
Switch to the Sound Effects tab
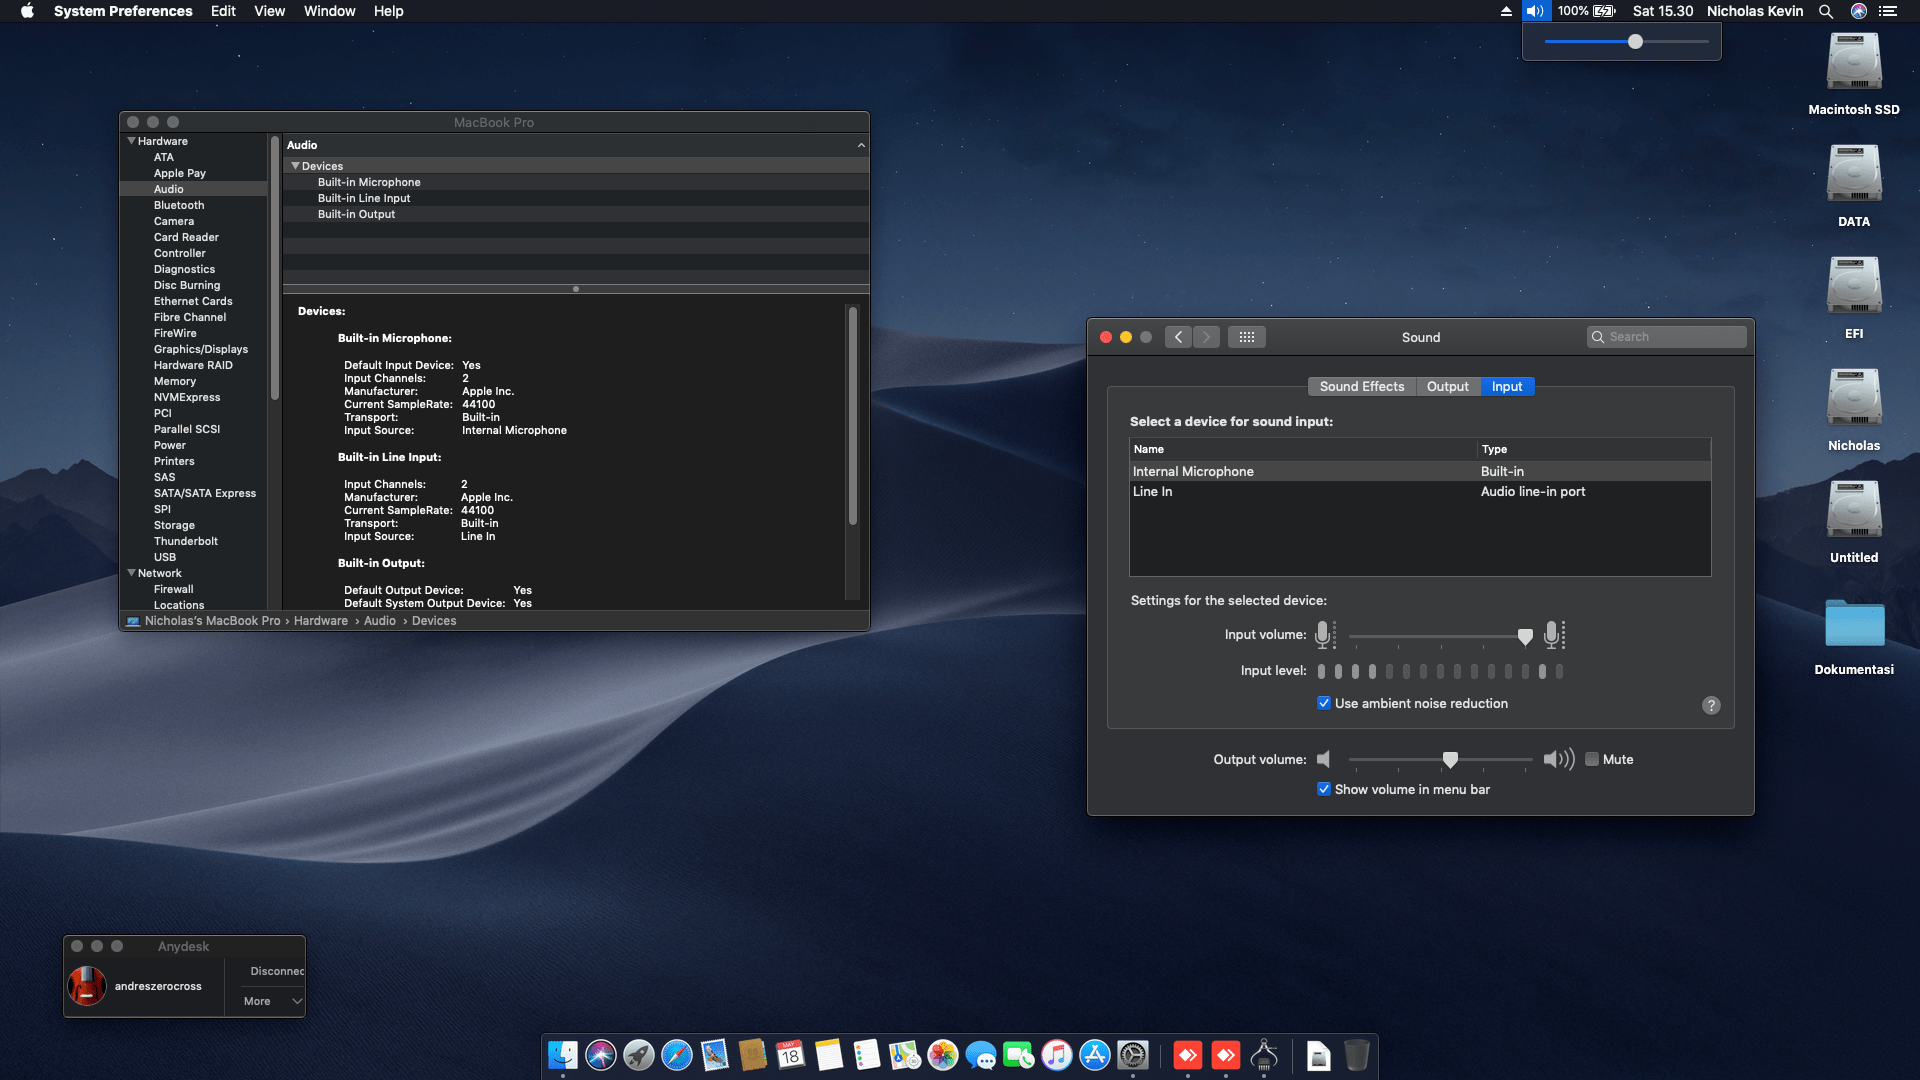(1361, 386)
